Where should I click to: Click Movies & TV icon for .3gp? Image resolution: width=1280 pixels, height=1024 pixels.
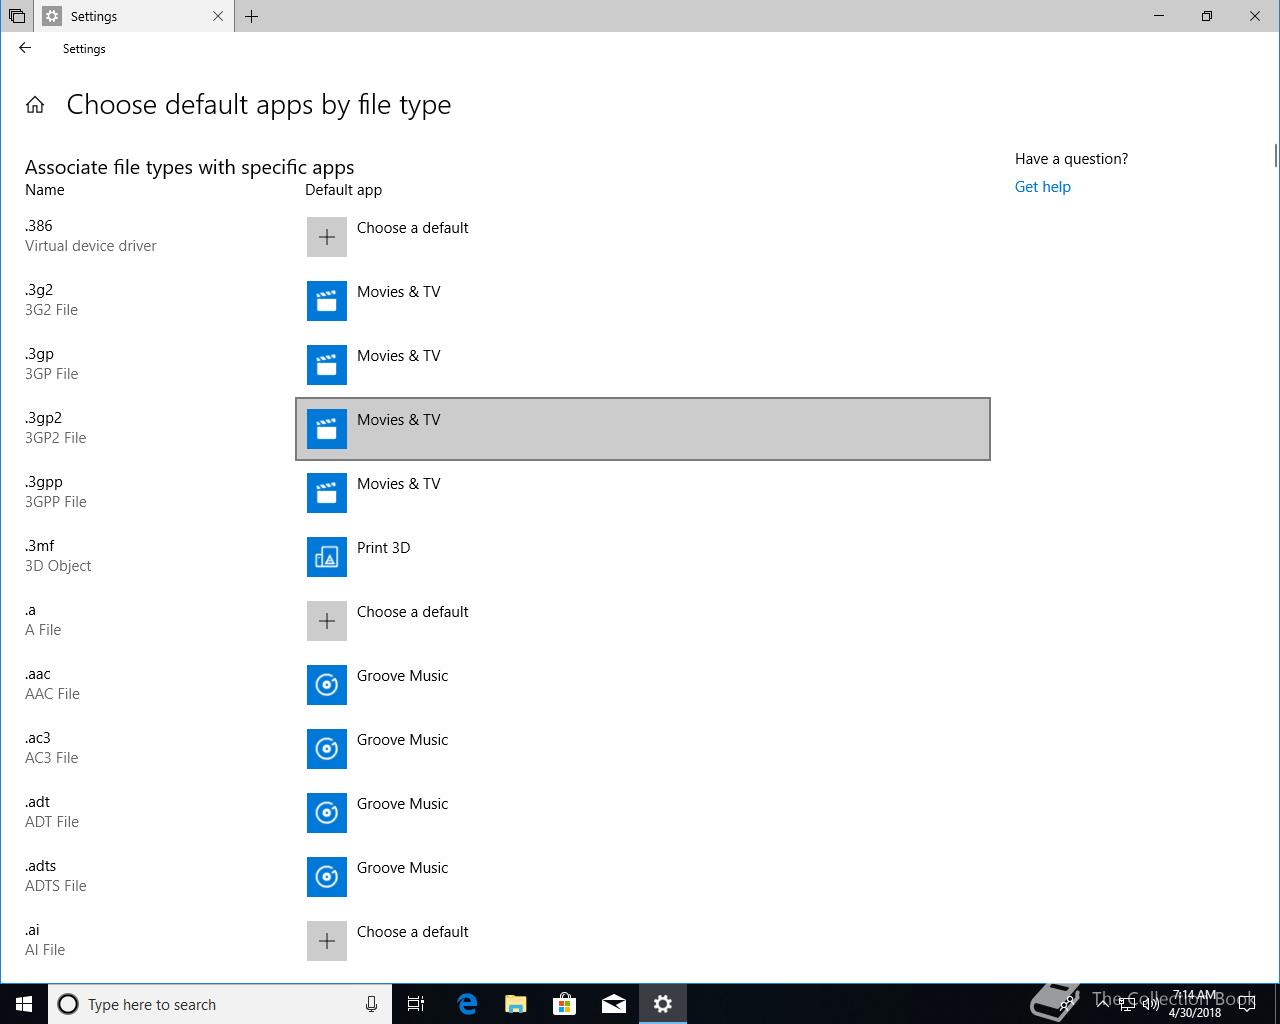click(x=327, y=365)
